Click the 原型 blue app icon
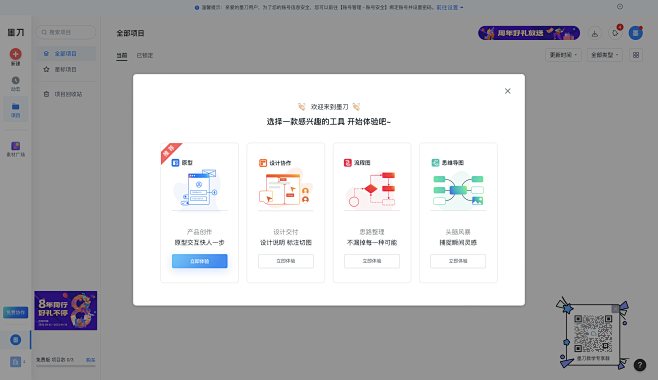 tap(175, 163)
